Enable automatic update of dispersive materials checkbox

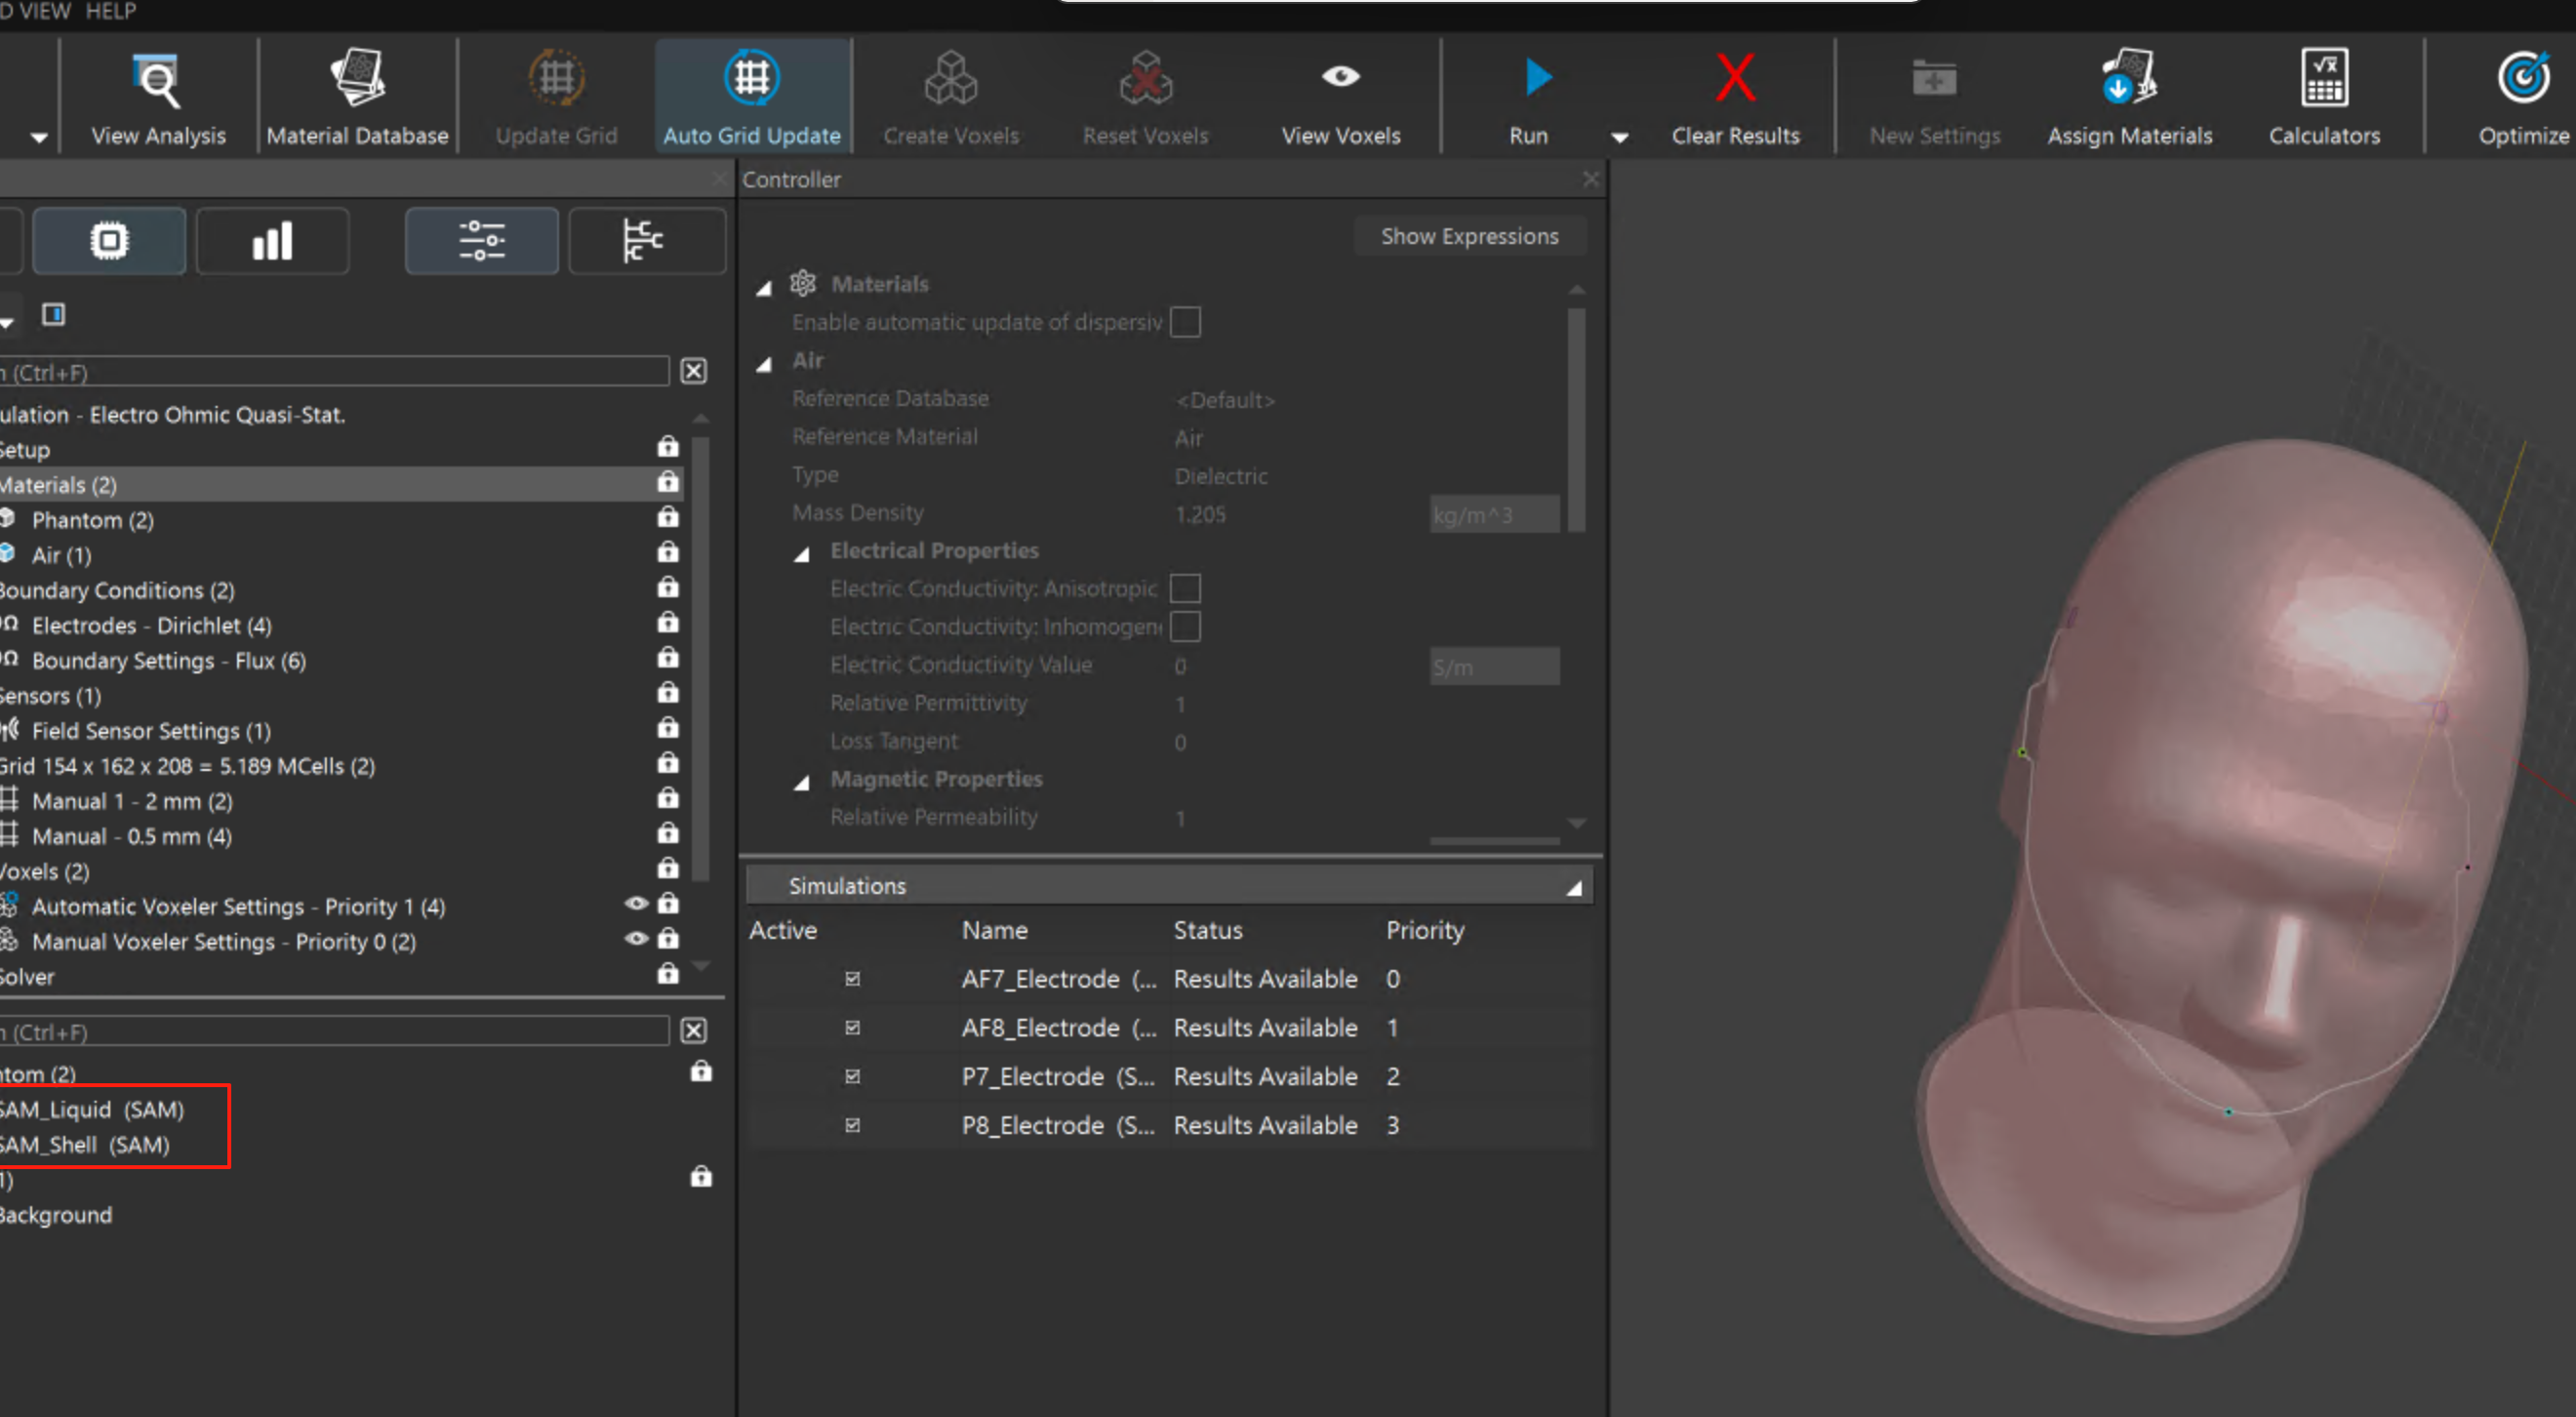click(x=1185, y=323)
